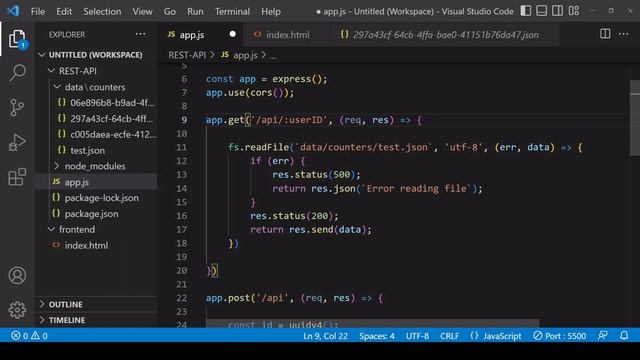Click the line 13 gutter number
Screen dimensions: 640x360
(x=182, y=175)
